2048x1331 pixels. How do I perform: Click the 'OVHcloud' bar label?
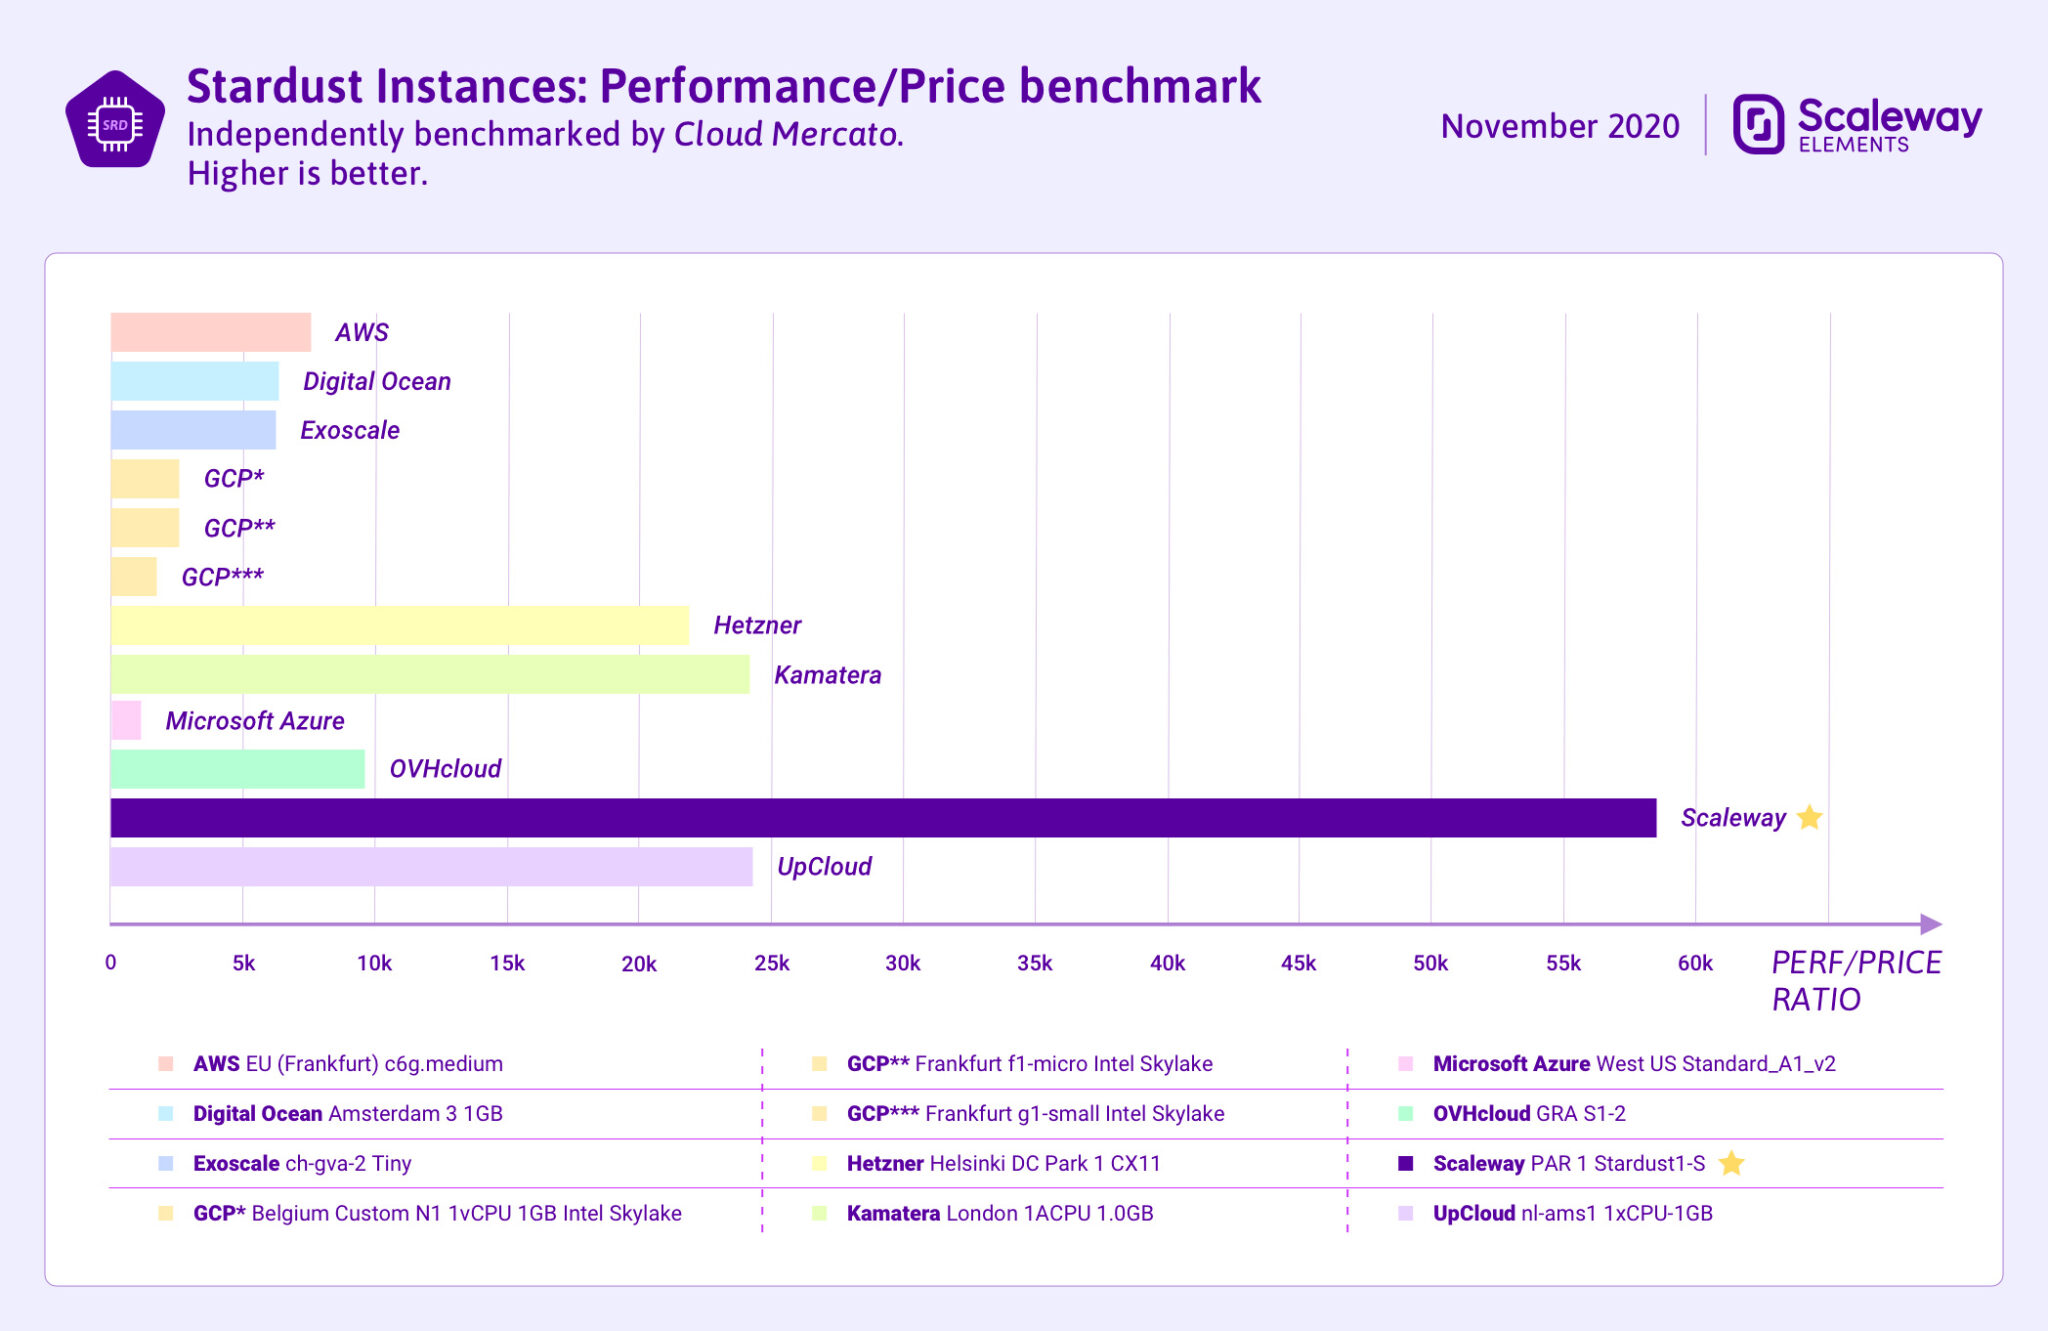pos(445,769)
